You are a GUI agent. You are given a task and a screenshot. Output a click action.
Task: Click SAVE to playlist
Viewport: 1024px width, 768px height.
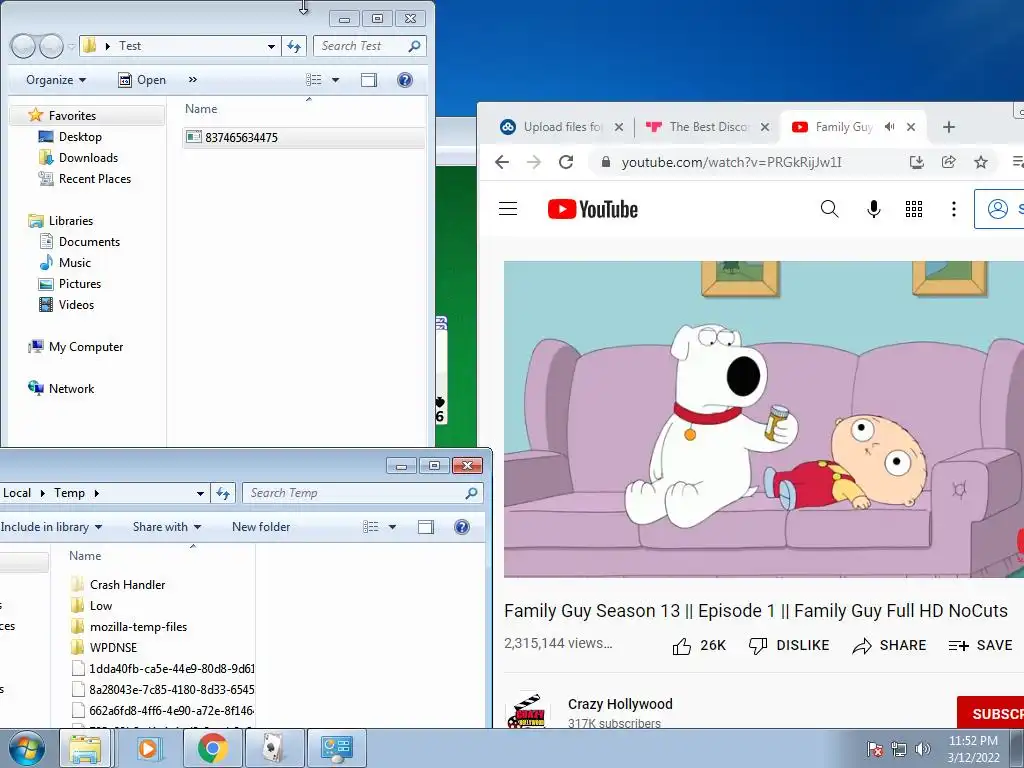(x=980, y=646)
